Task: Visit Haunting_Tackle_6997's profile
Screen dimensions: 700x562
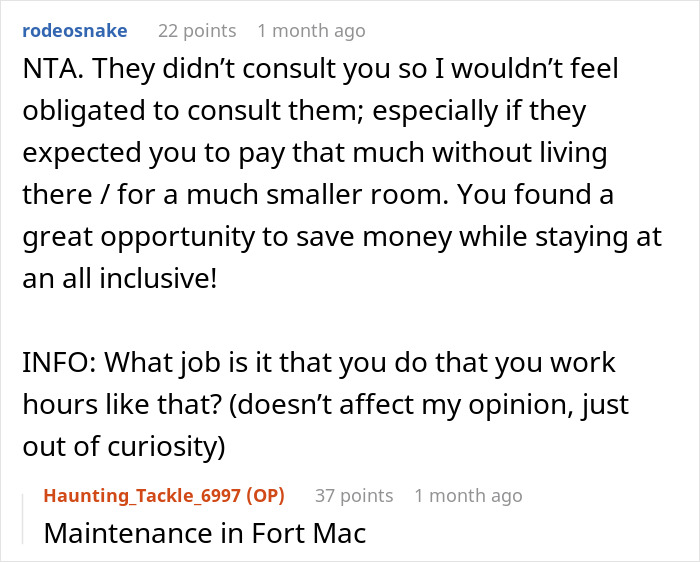Action: (x=142, y=495)
